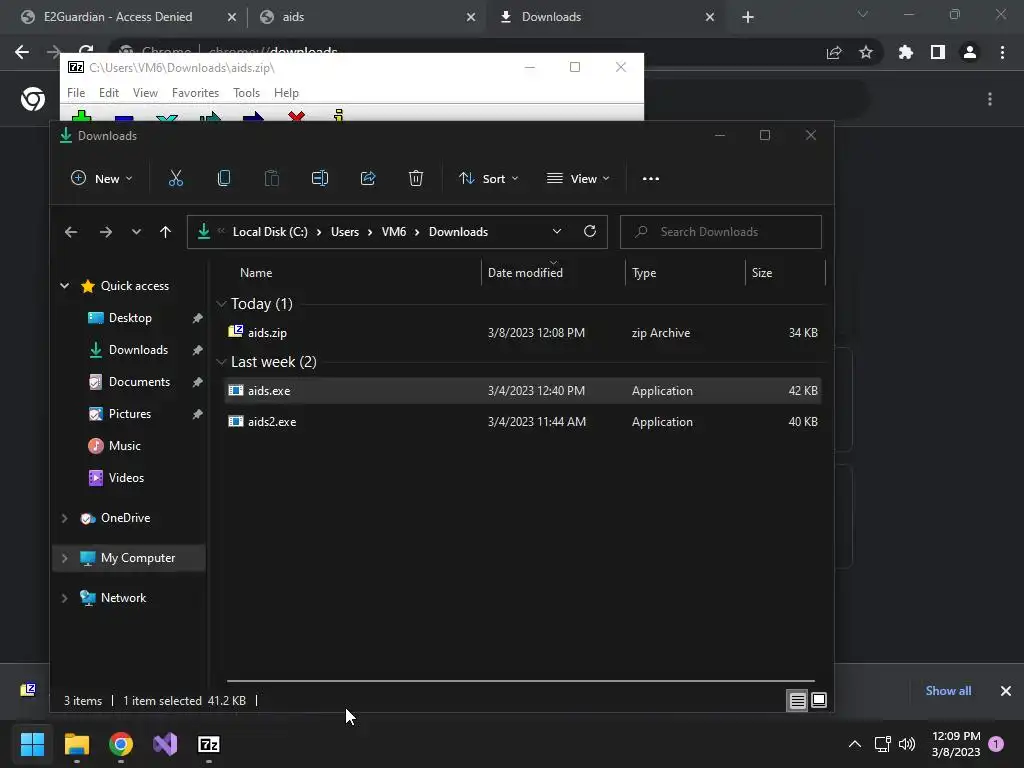This screenshot has height=768, width=1024.
Task: Open a new Chrome tab
Action: tap(748, 17)
